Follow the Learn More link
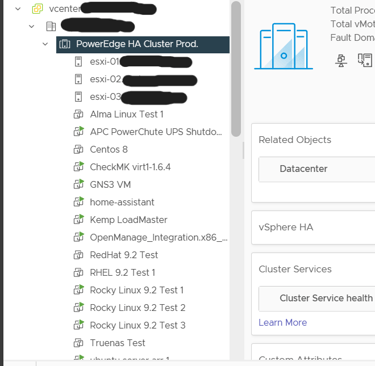Image resolution: width=375 pixels, height=366 pixels. point(283,323)
